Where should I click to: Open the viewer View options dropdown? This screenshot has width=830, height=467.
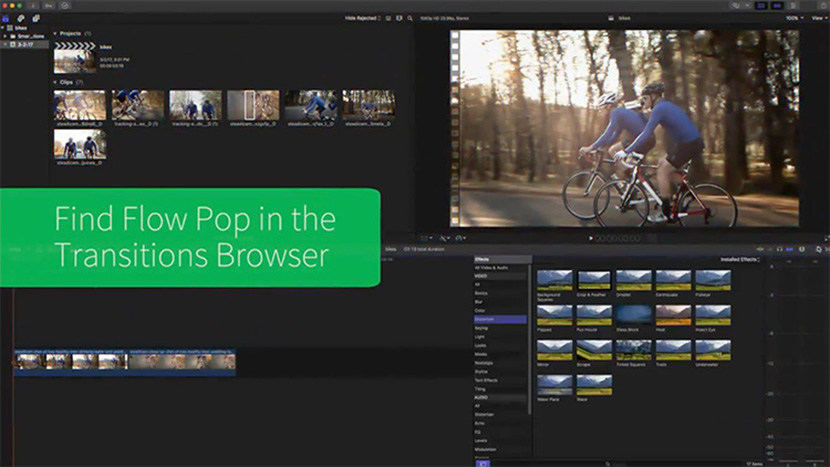point(818,19)
